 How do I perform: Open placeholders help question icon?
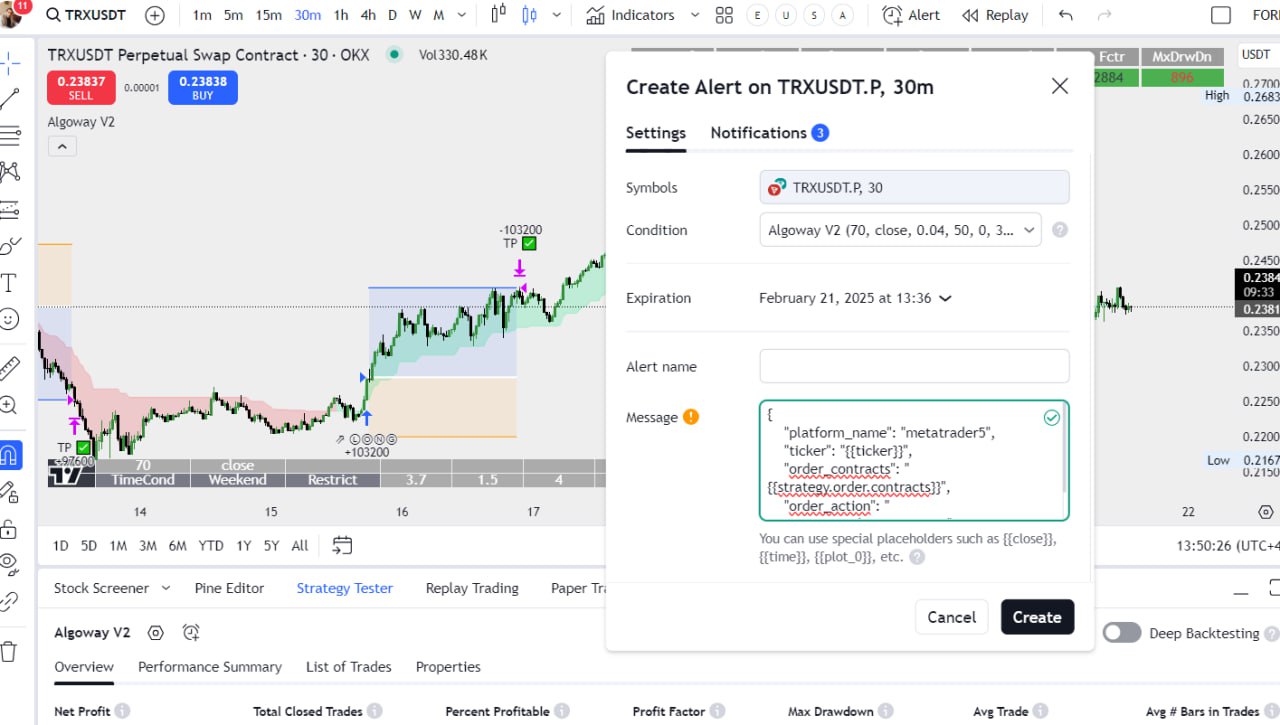[x=917, y=556]
